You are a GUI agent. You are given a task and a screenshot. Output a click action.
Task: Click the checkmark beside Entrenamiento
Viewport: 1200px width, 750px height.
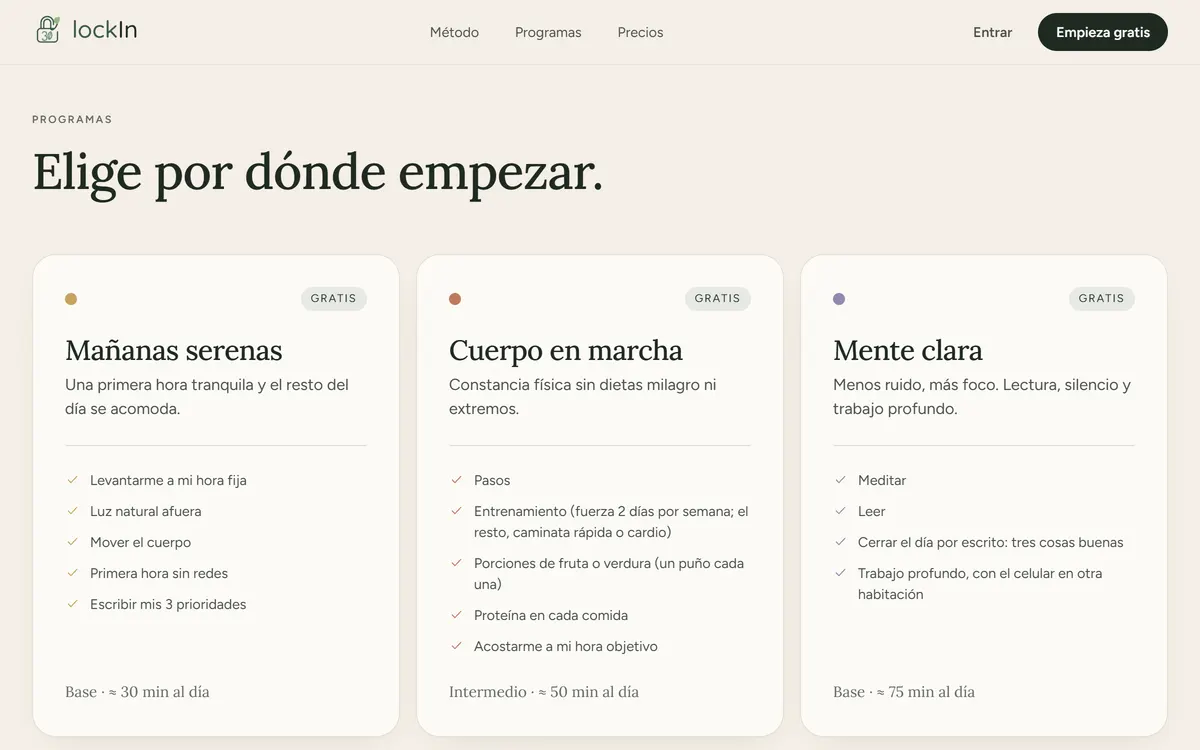[456, 511]
